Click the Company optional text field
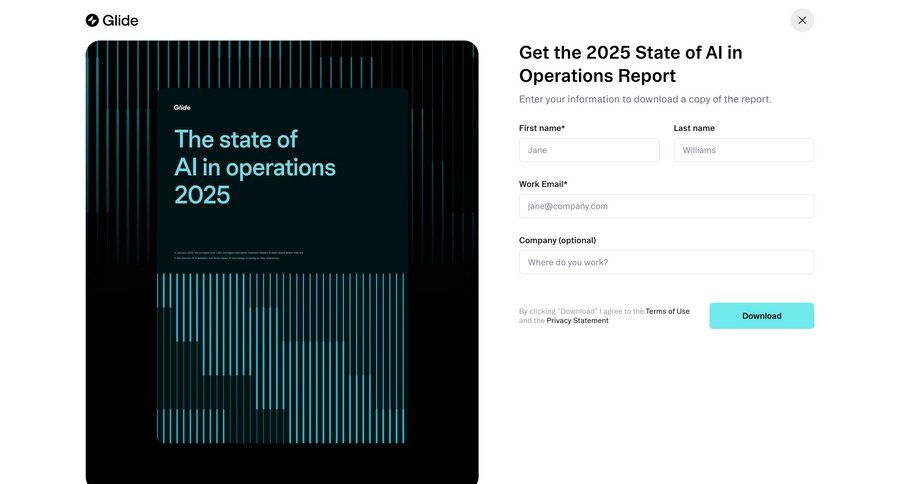The image size is (900, 484). pos(666,262)
